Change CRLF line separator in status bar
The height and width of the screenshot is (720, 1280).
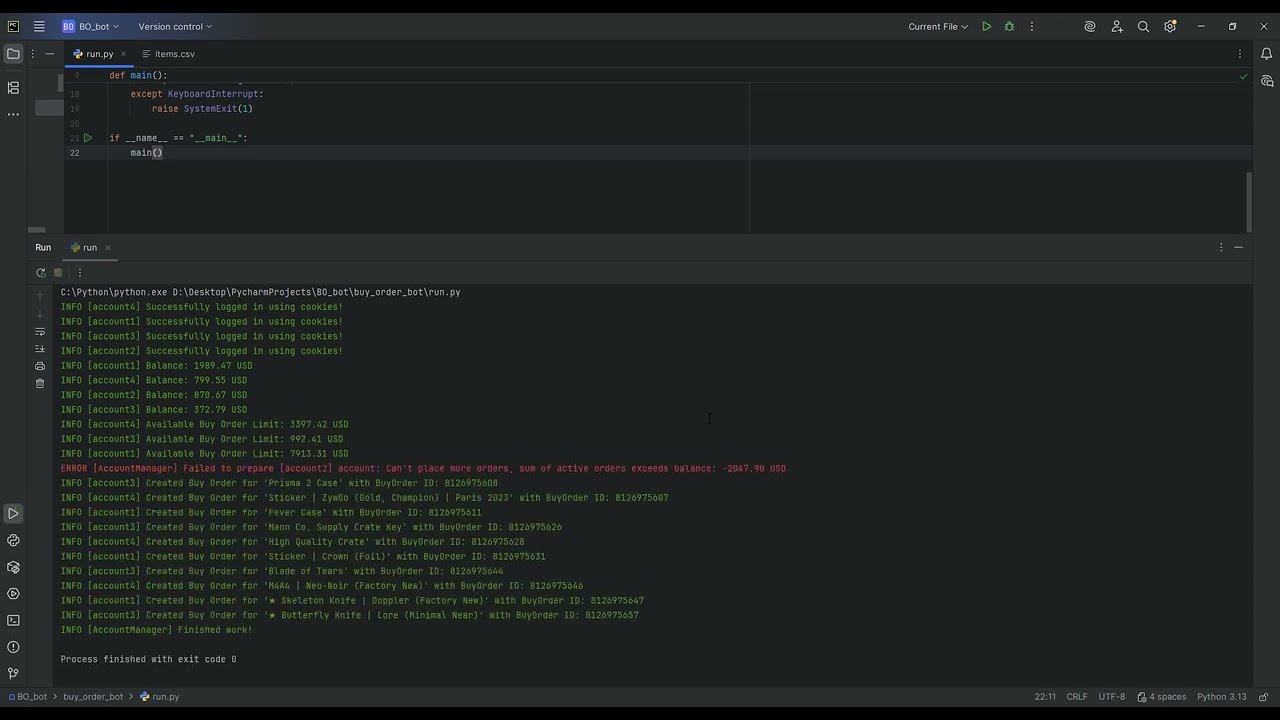[1077, 697]
